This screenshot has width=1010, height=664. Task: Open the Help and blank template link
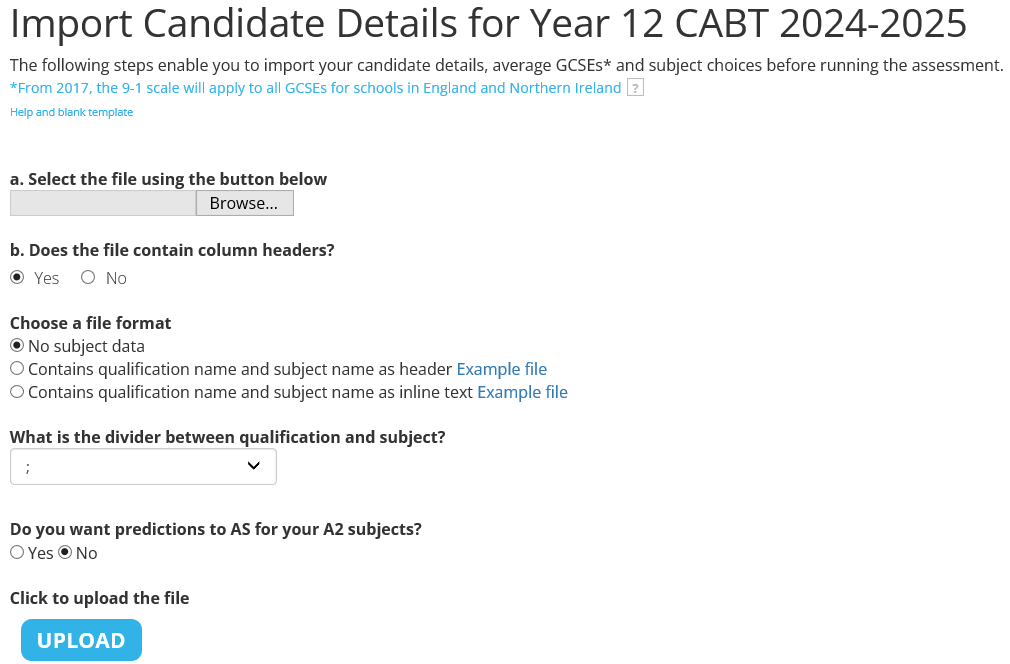click(x=71, y=112)
